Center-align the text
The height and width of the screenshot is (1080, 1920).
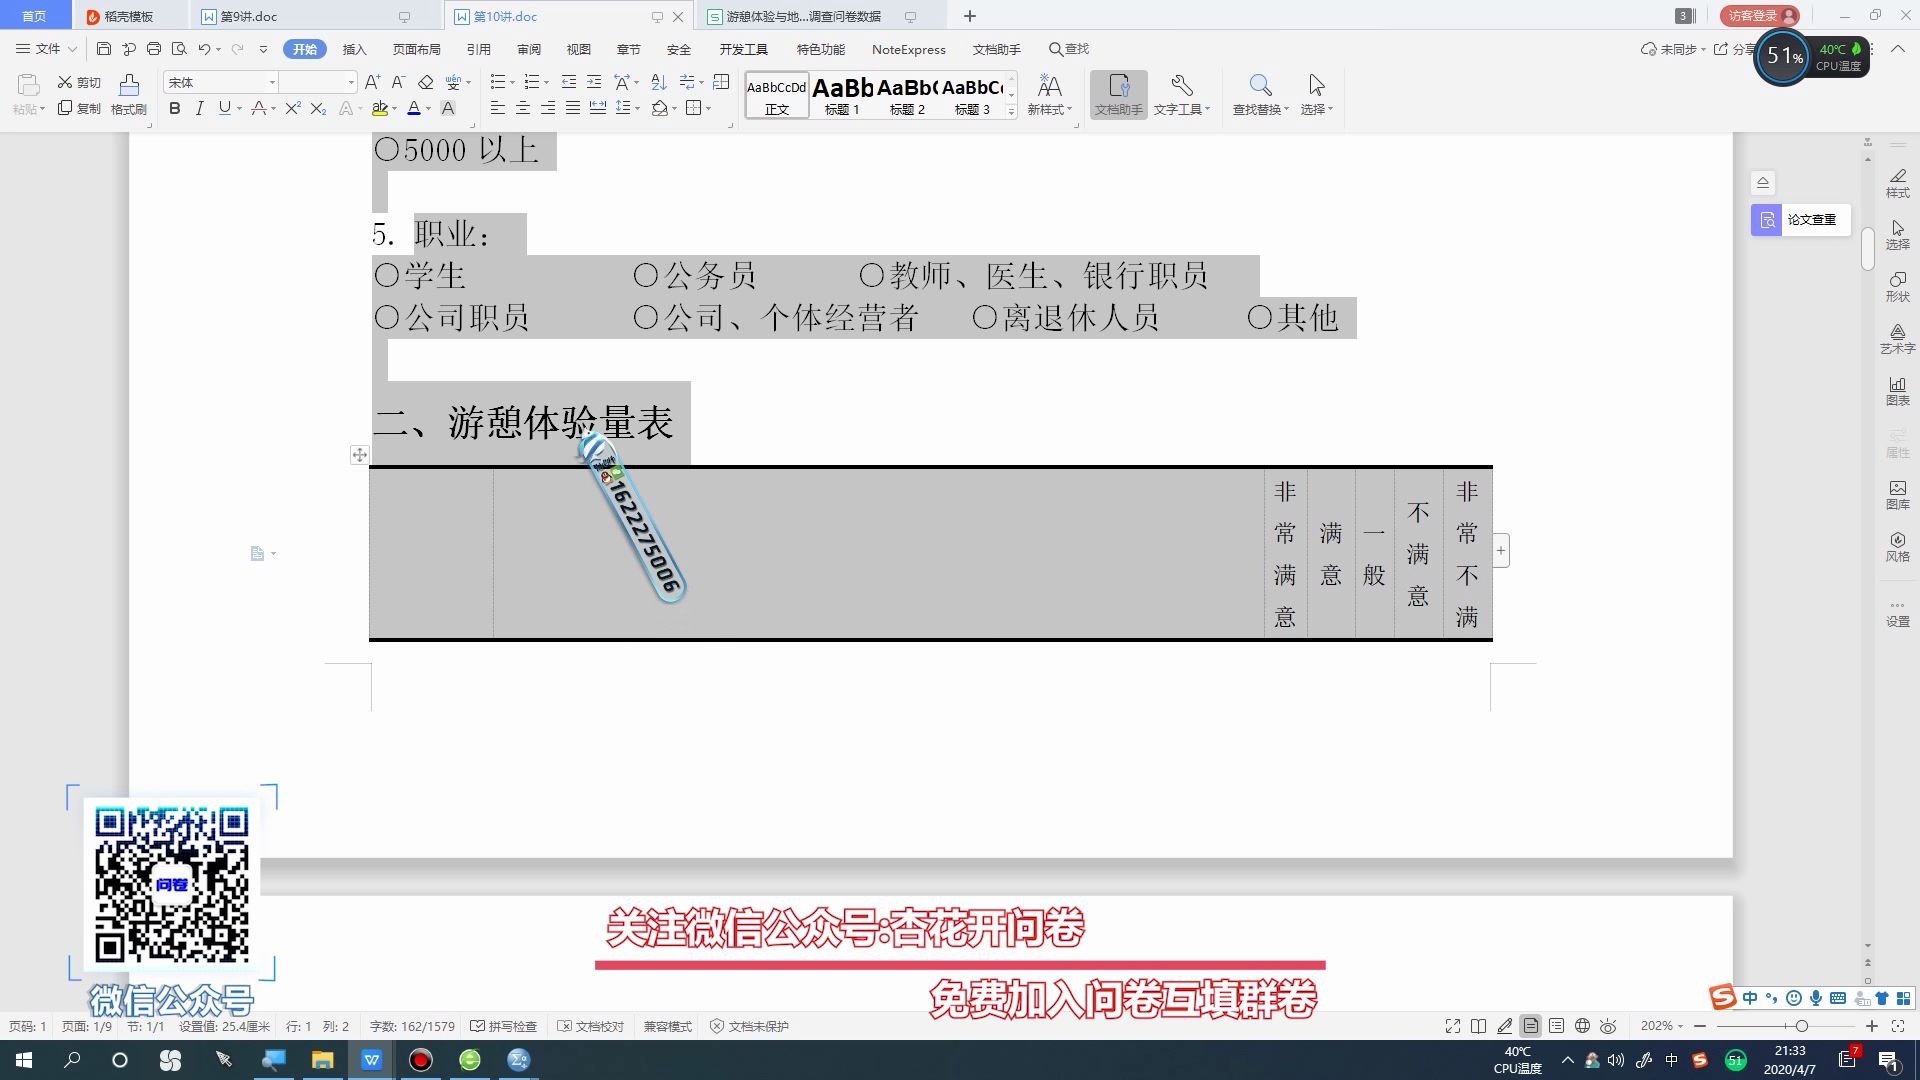click(522, 108)
